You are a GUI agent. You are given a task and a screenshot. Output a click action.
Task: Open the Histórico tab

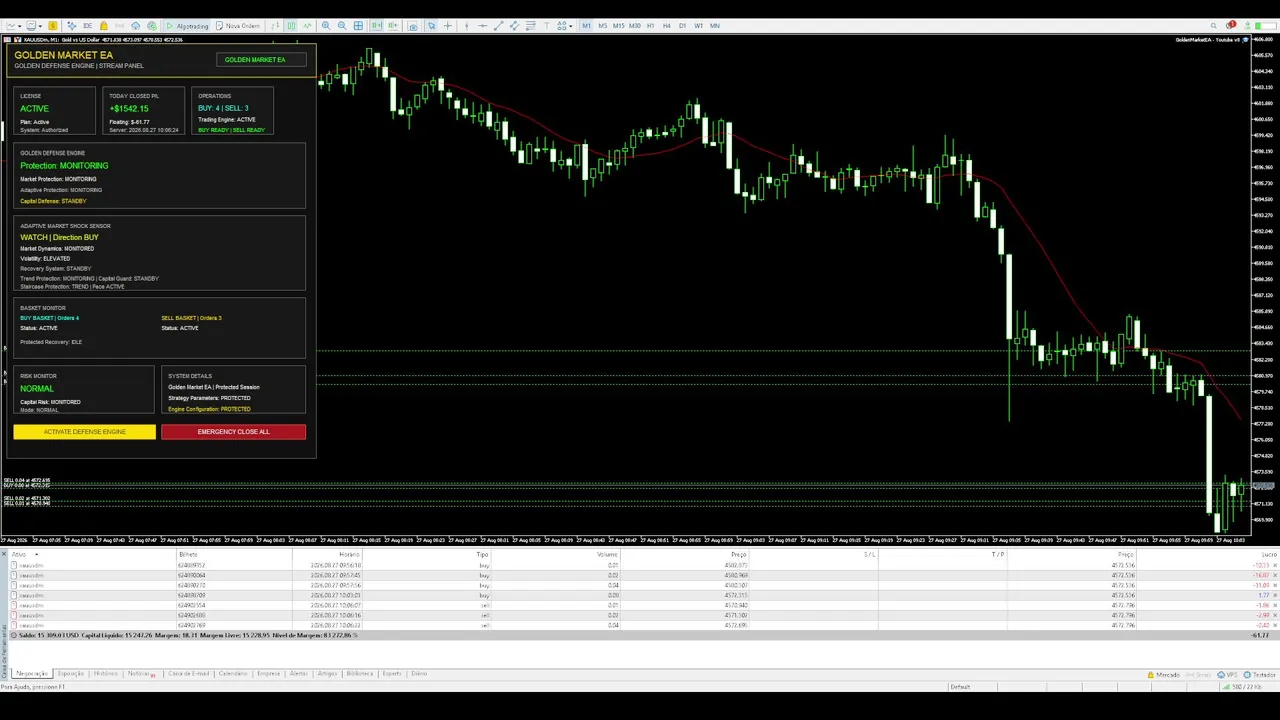pyautogui.click(x=106, y=674)
